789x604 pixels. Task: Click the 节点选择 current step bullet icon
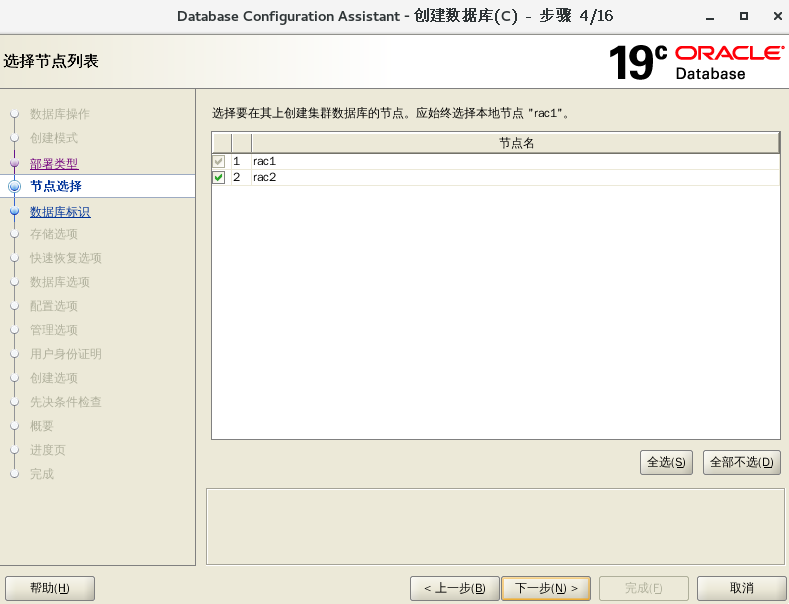[14, 186]
